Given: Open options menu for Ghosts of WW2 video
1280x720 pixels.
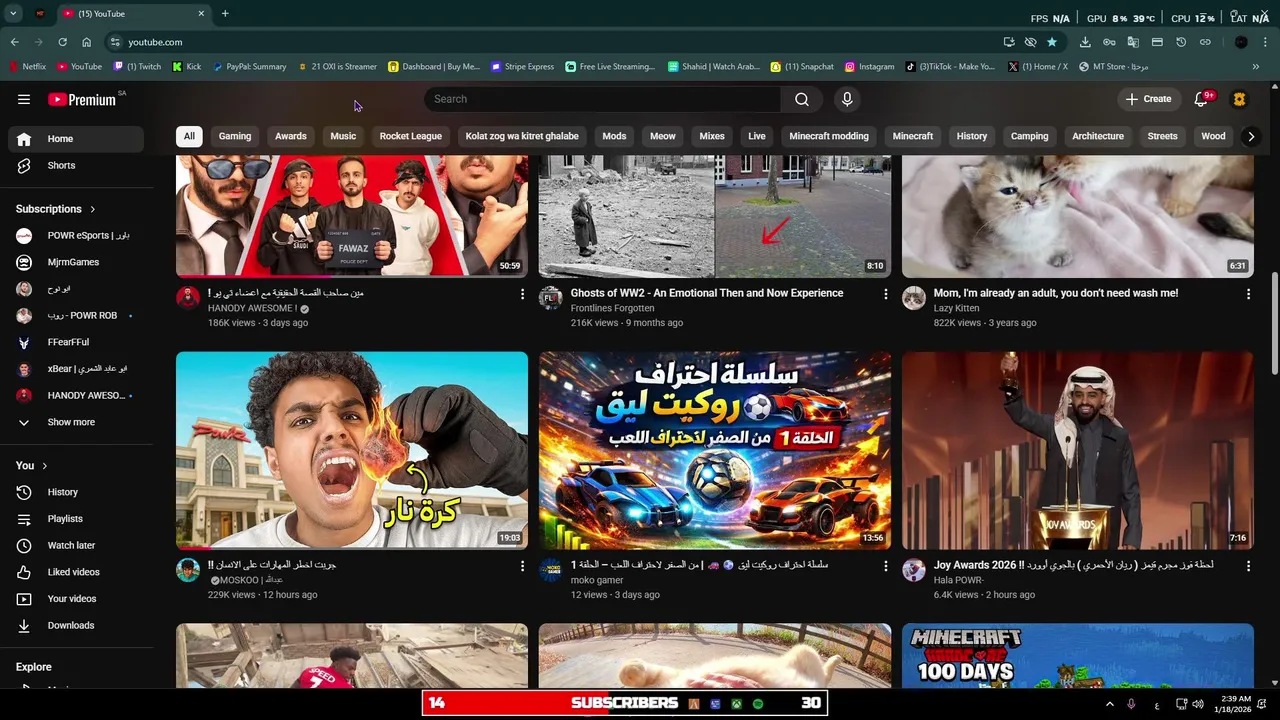Looking at the screenshot, I should pyautogui.click(x=885, y=294).
